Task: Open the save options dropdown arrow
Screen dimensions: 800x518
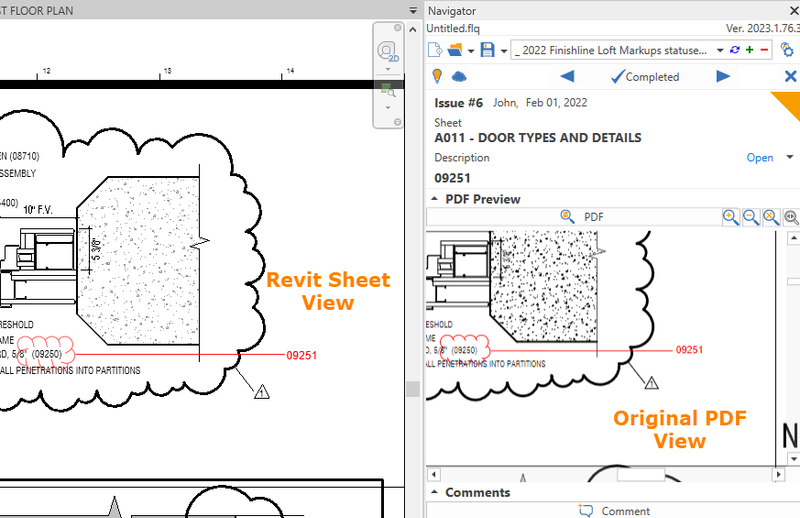Action: coord(503,50)
